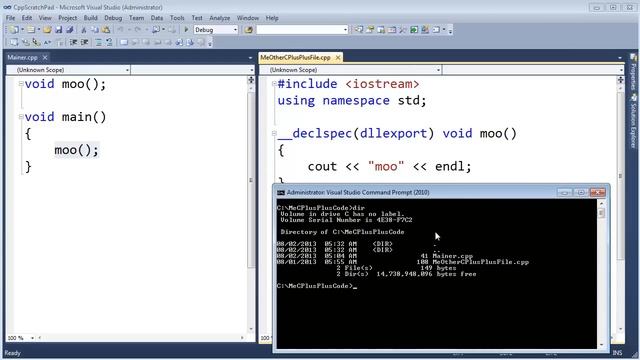Click the Add New Item toolbar icon
This screenshot has height=360, width=640.
31,30
